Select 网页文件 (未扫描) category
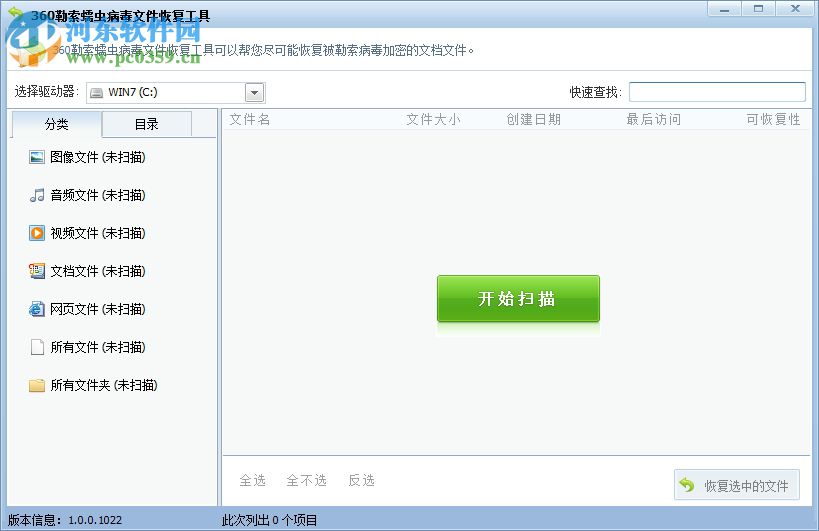Screen dimensions: 819x531 [87, 309]
